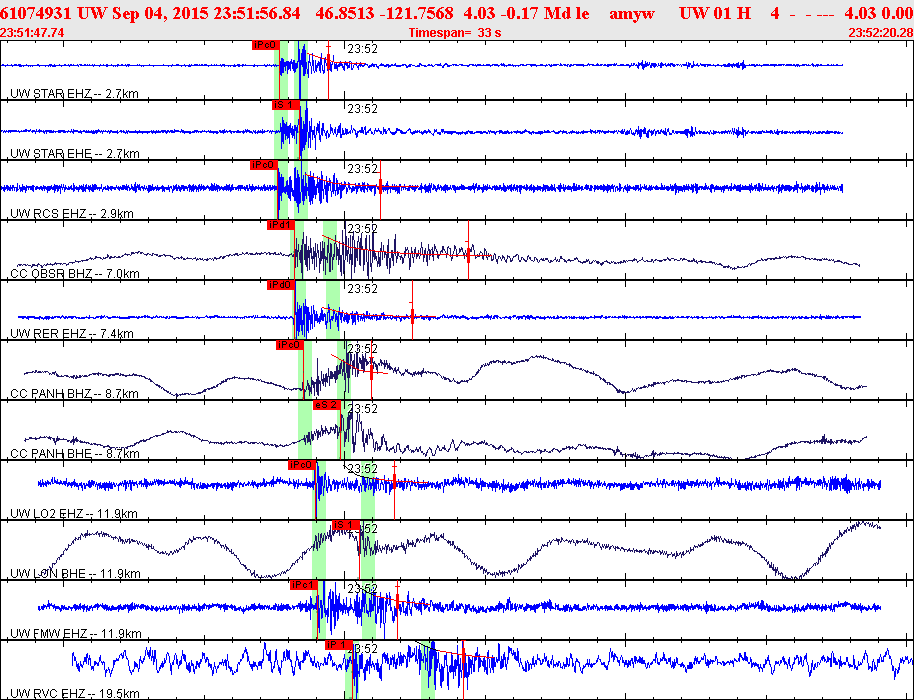Screen dimensions: 914x700
Task: Select the iS 1 pick flag on LON BHE
Action: pos(346,525)
